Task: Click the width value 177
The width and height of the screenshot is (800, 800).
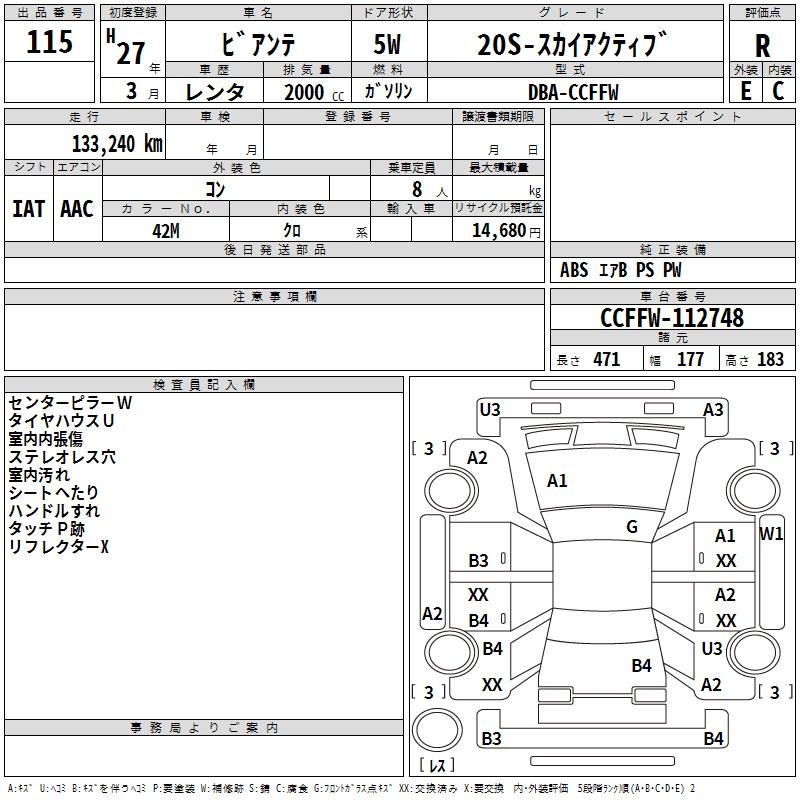Action: pos(690,359)
